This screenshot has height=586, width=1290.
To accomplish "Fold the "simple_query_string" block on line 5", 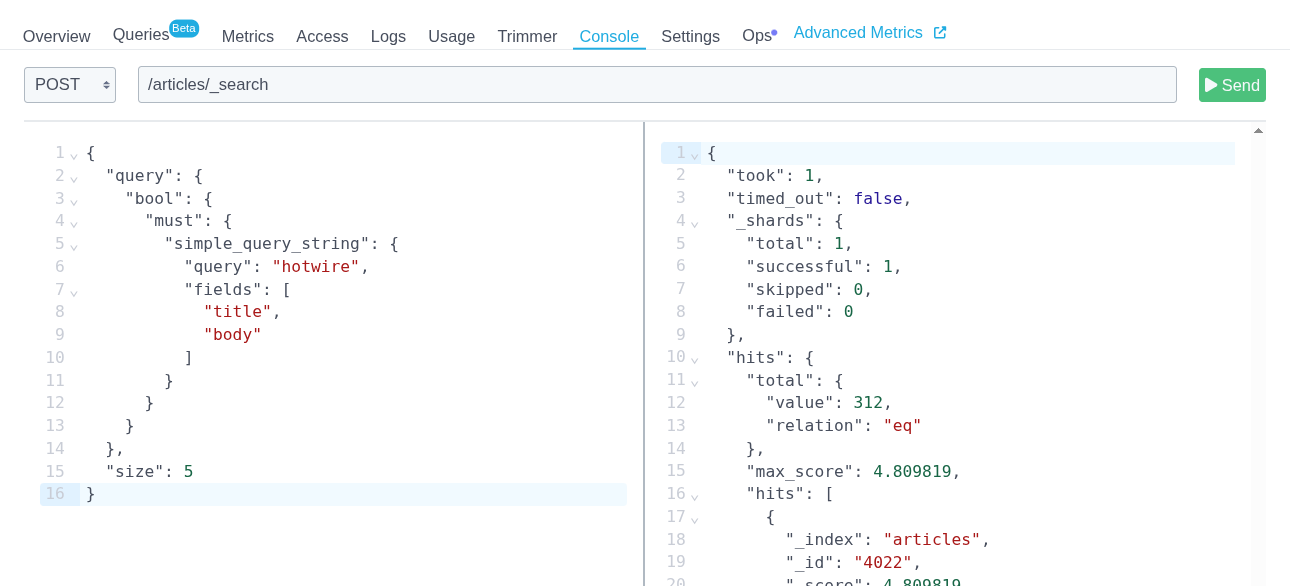I will pos(74,245).
